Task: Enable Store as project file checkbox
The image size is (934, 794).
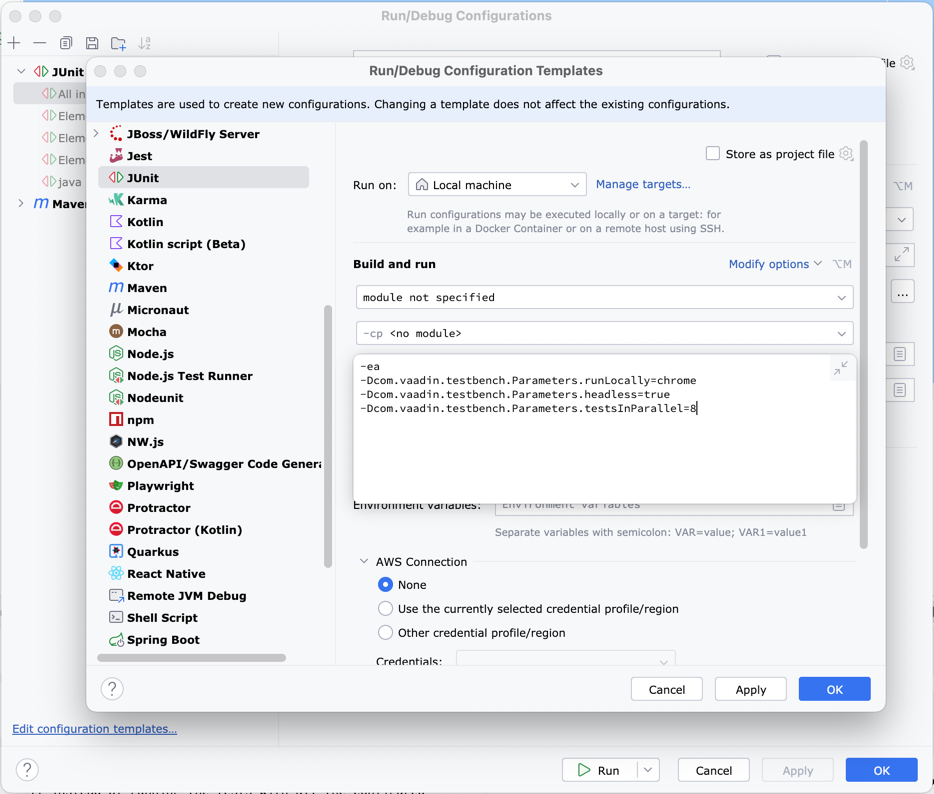Action: pos(712,154)
